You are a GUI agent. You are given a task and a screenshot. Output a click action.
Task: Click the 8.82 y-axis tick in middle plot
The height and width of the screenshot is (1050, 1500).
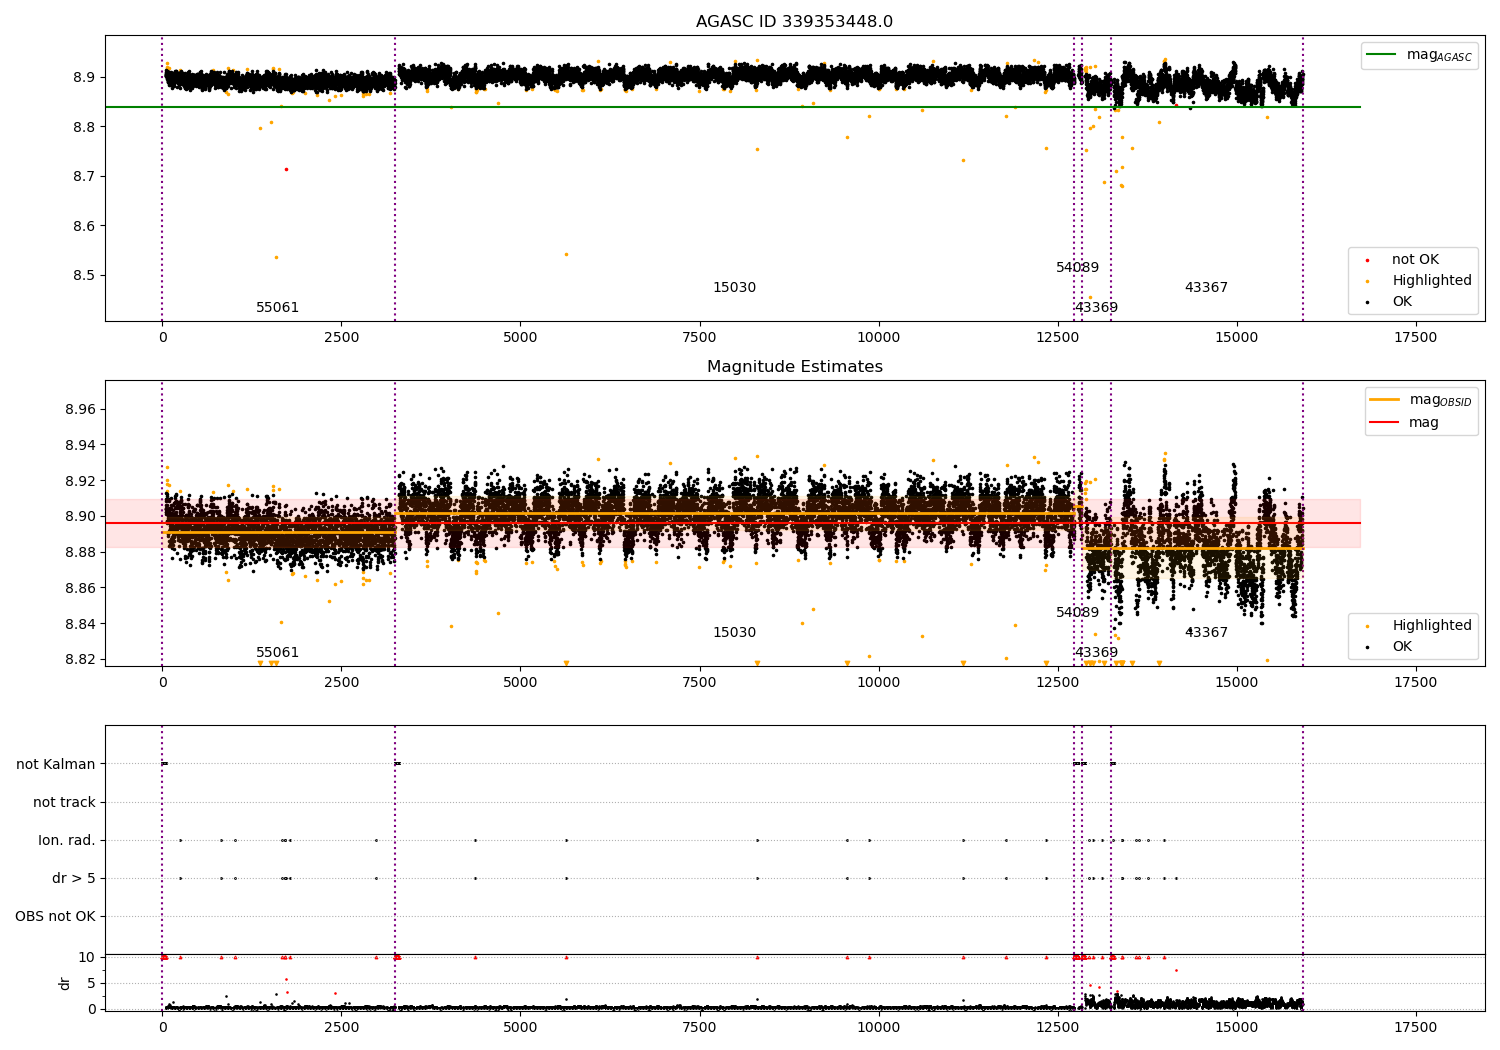pos(80,660)
